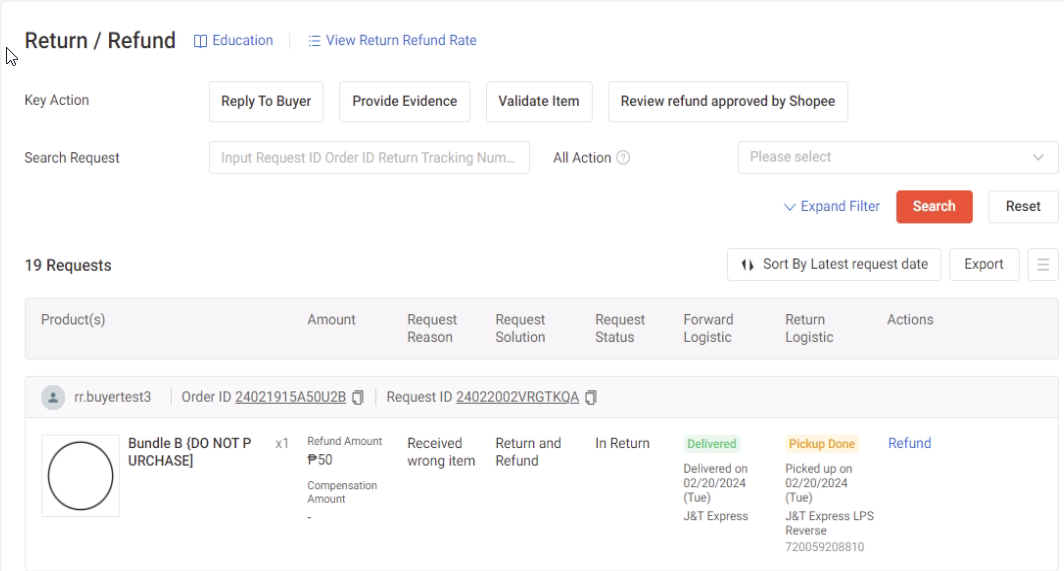Viewport: 1064px width, 571px height.
Task: Open the column settings list icon
Action: [x=1043, y=265]
